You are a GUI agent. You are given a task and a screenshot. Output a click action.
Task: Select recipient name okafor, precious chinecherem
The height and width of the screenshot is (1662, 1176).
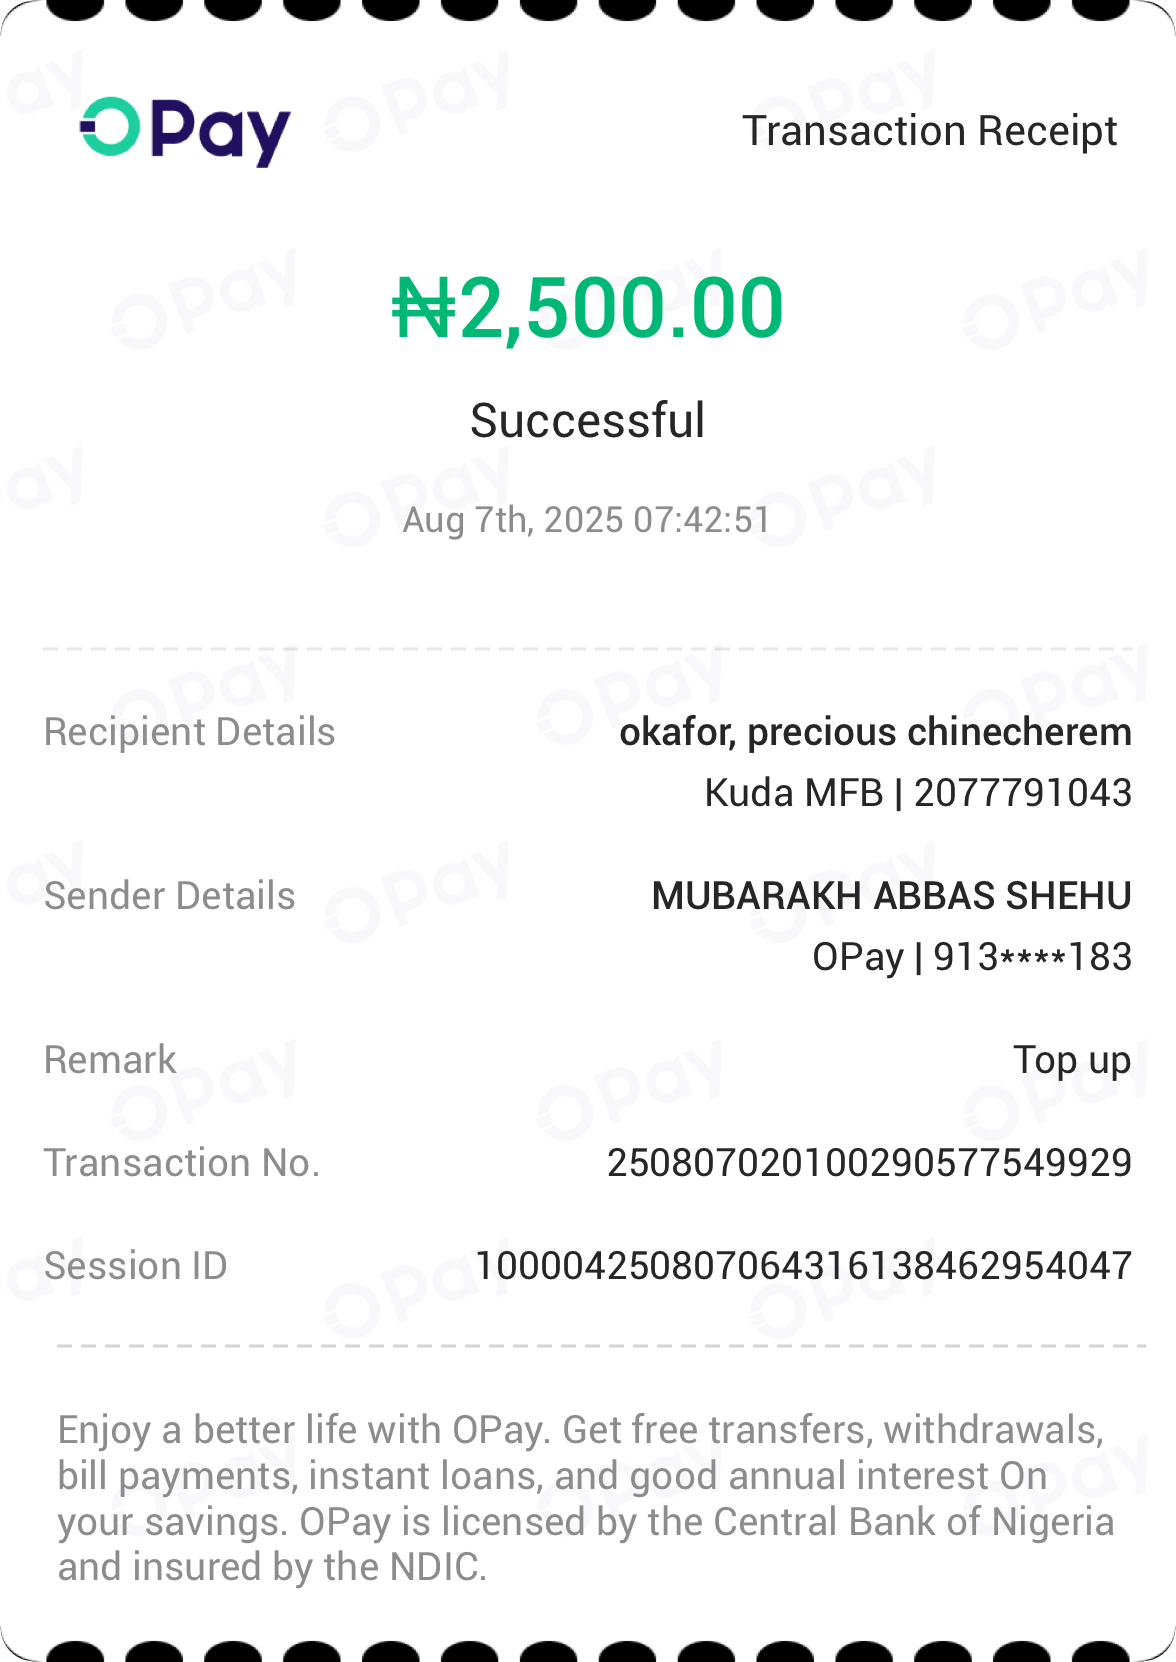pos(875,732)
